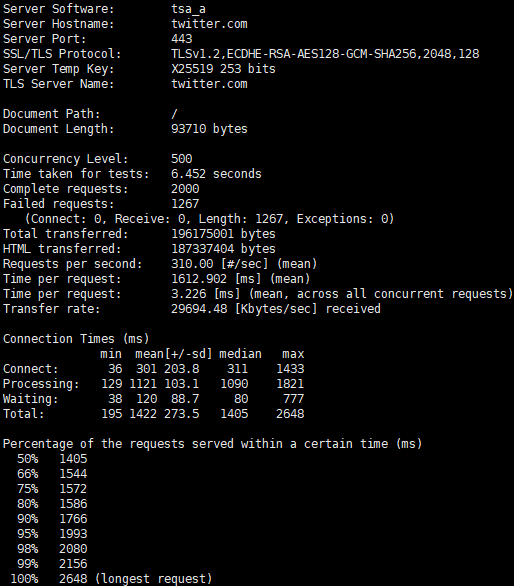The image size is (514, 586).
Task: Select the Total row median 1405
Action: 234,414
